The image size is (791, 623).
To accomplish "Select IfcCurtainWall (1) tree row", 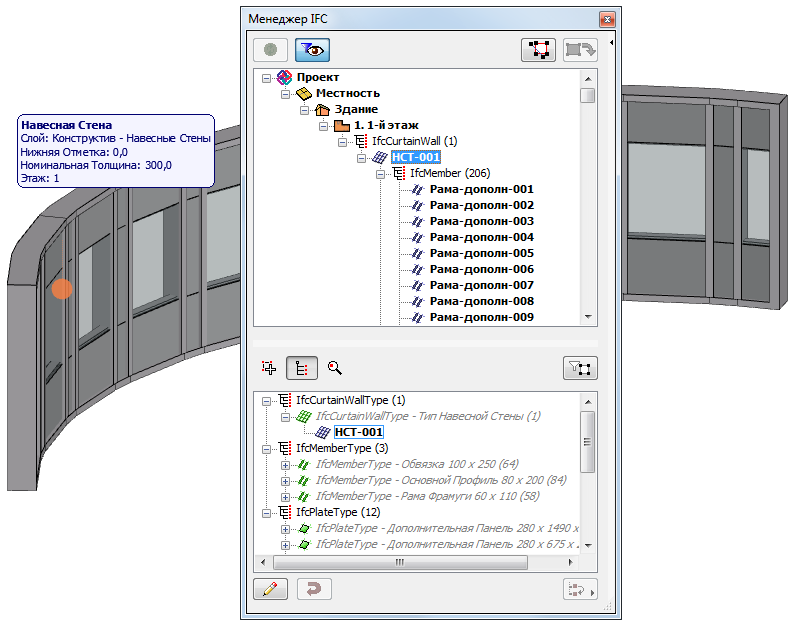I will coord(414,141).
